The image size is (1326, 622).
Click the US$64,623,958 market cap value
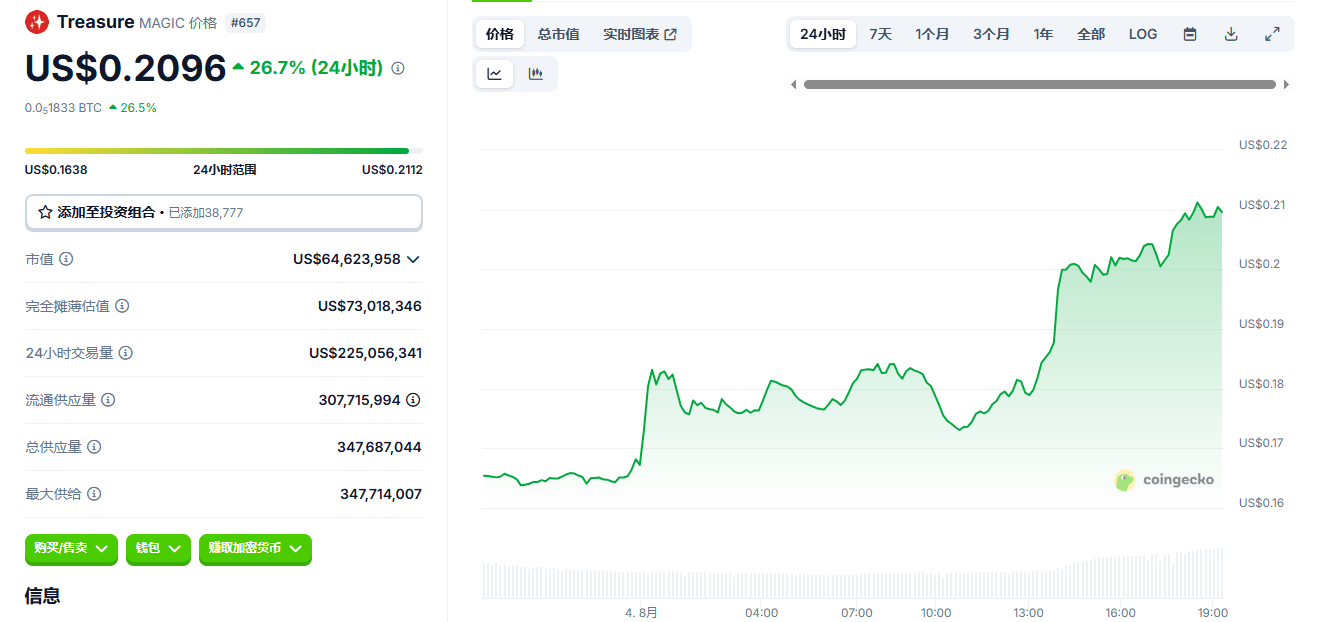(347, 259)
